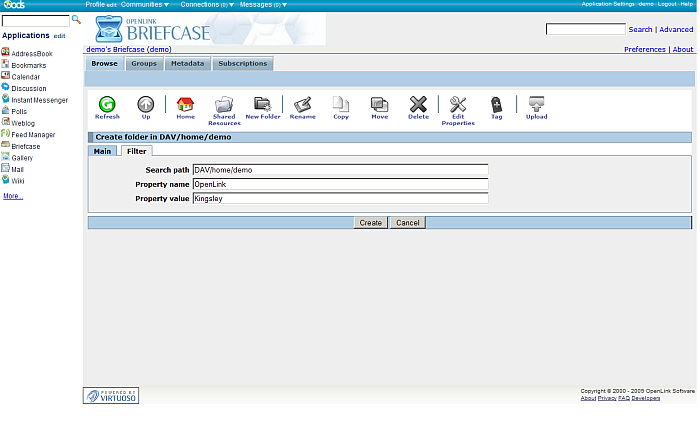Expand the Communities dropdown menu
700x433 pixels.
point(144,5)
